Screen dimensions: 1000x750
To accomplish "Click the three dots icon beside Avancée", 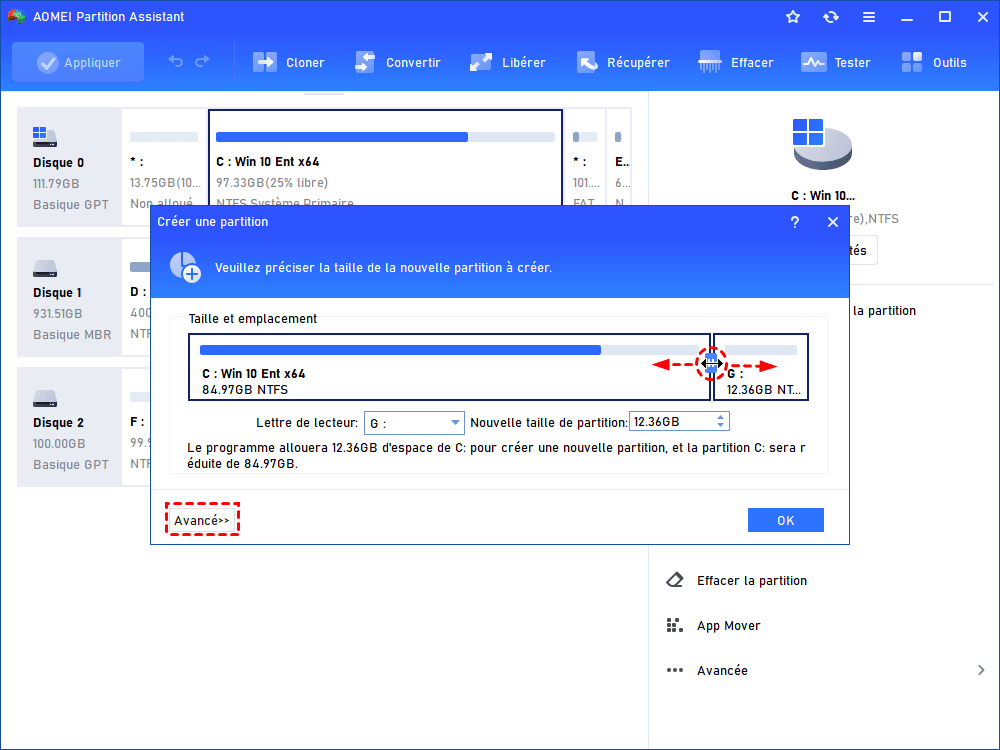I will click(x=674, y=670).
